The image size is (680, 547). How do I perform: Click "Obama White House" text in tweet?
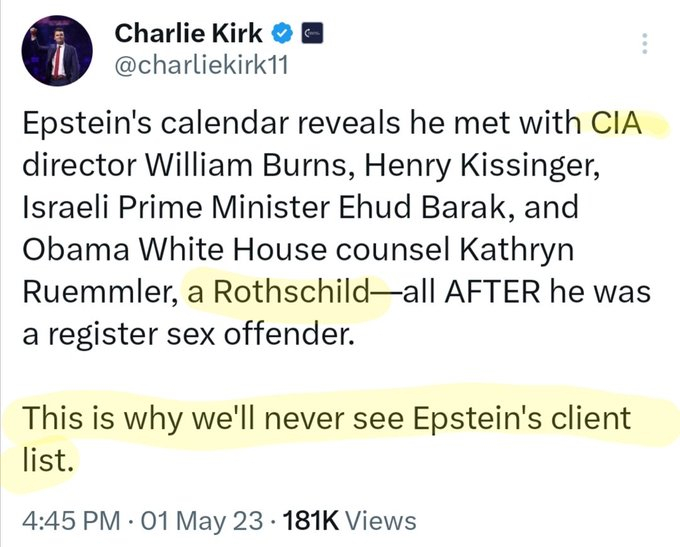click(x=160, y=250)
